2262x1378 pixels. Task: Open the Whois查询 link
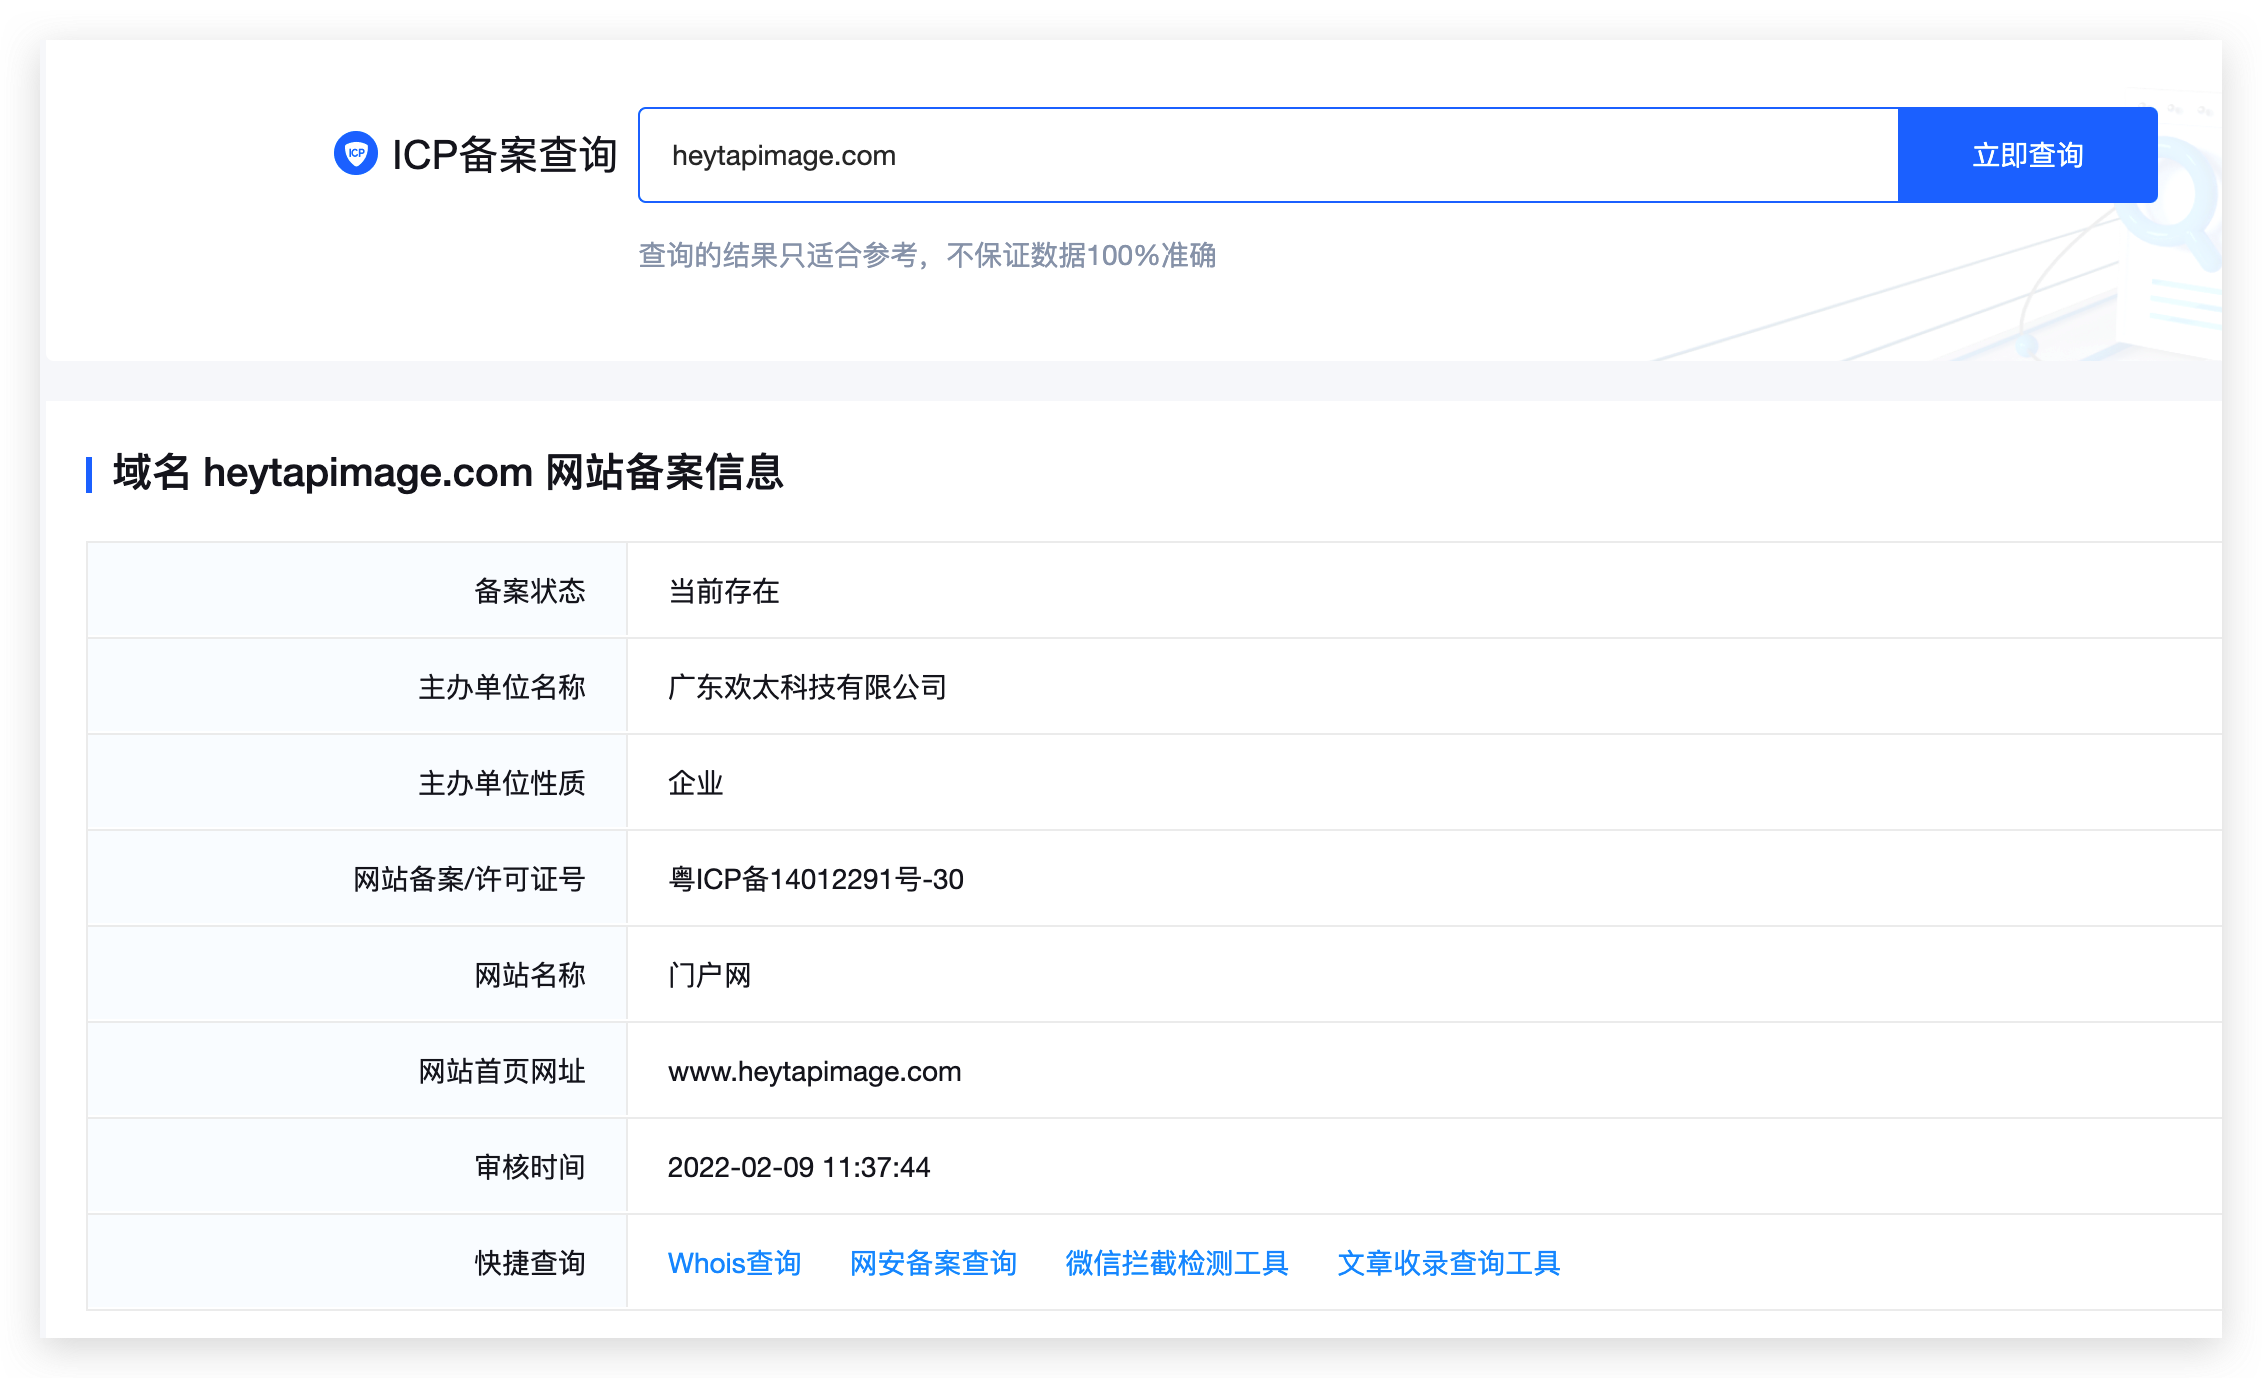[x=734, y=1263]
